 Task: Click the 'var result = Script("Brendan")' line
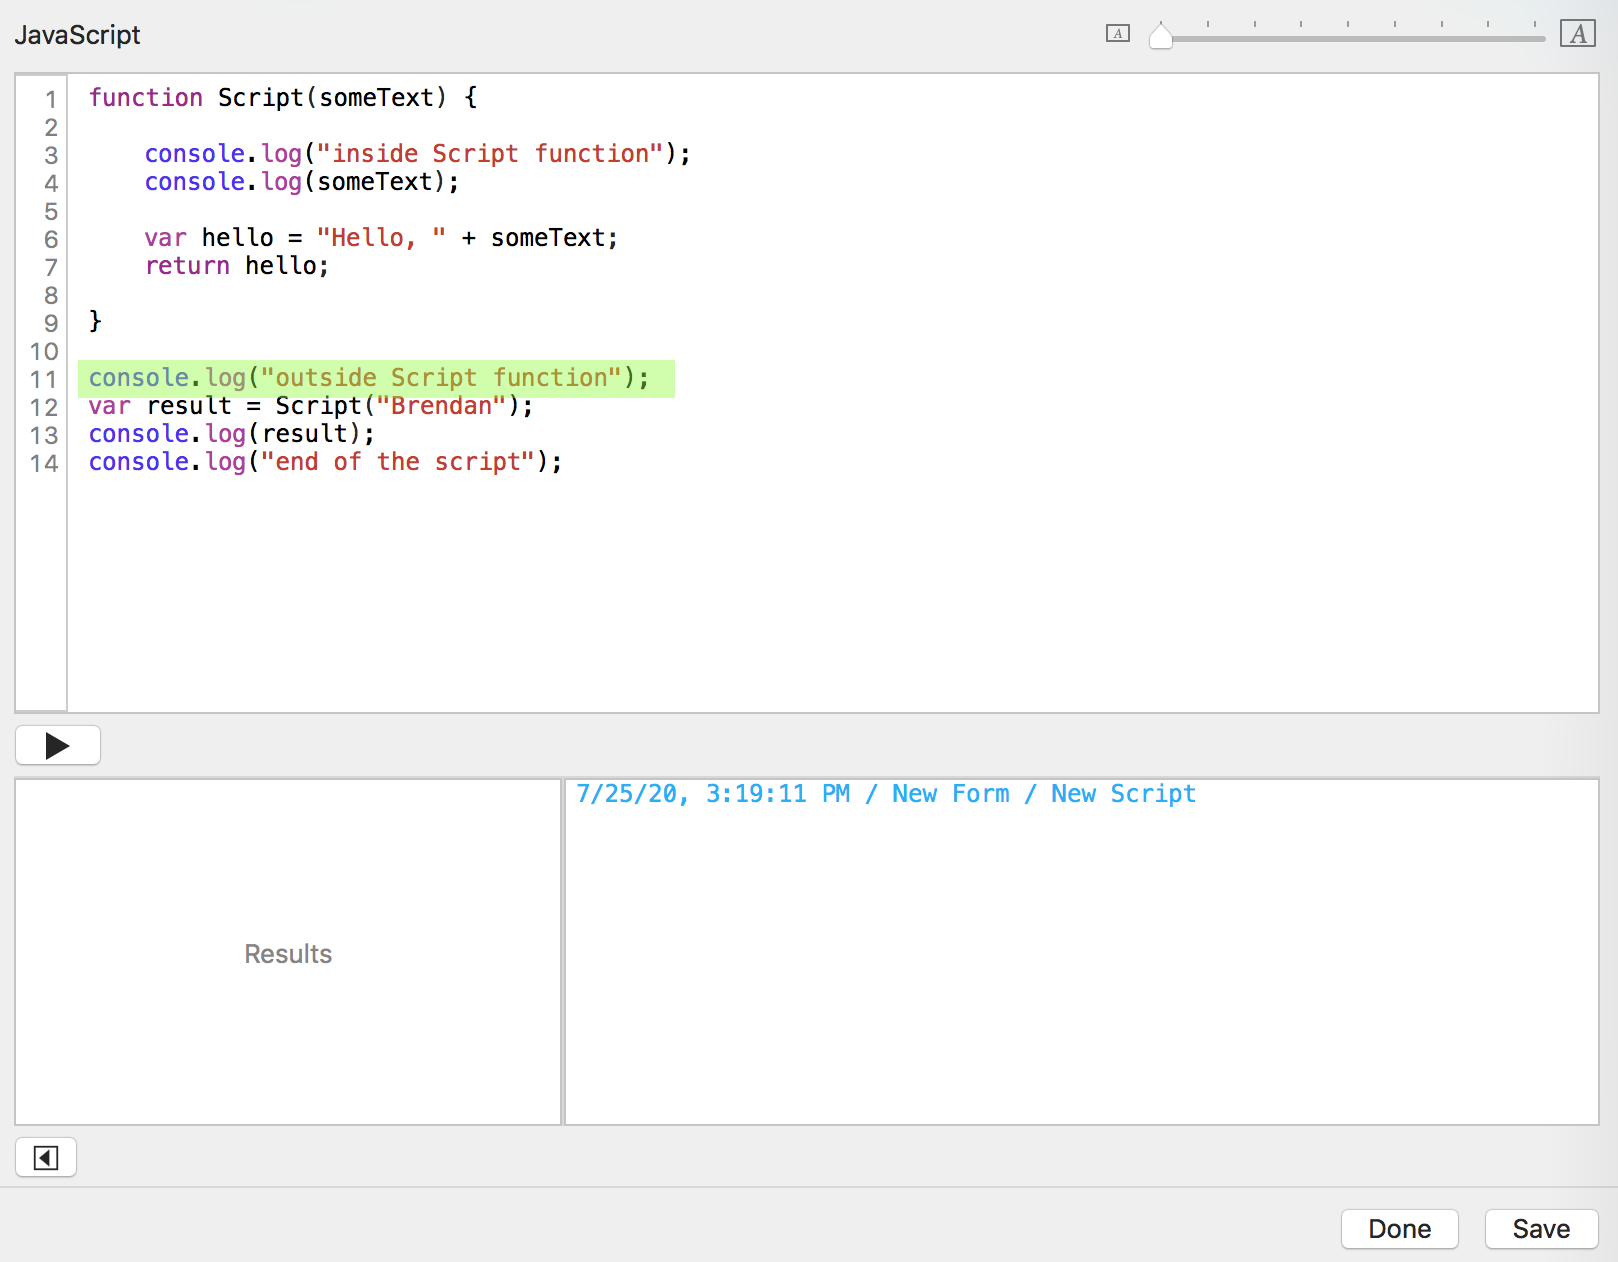point(310,406)
